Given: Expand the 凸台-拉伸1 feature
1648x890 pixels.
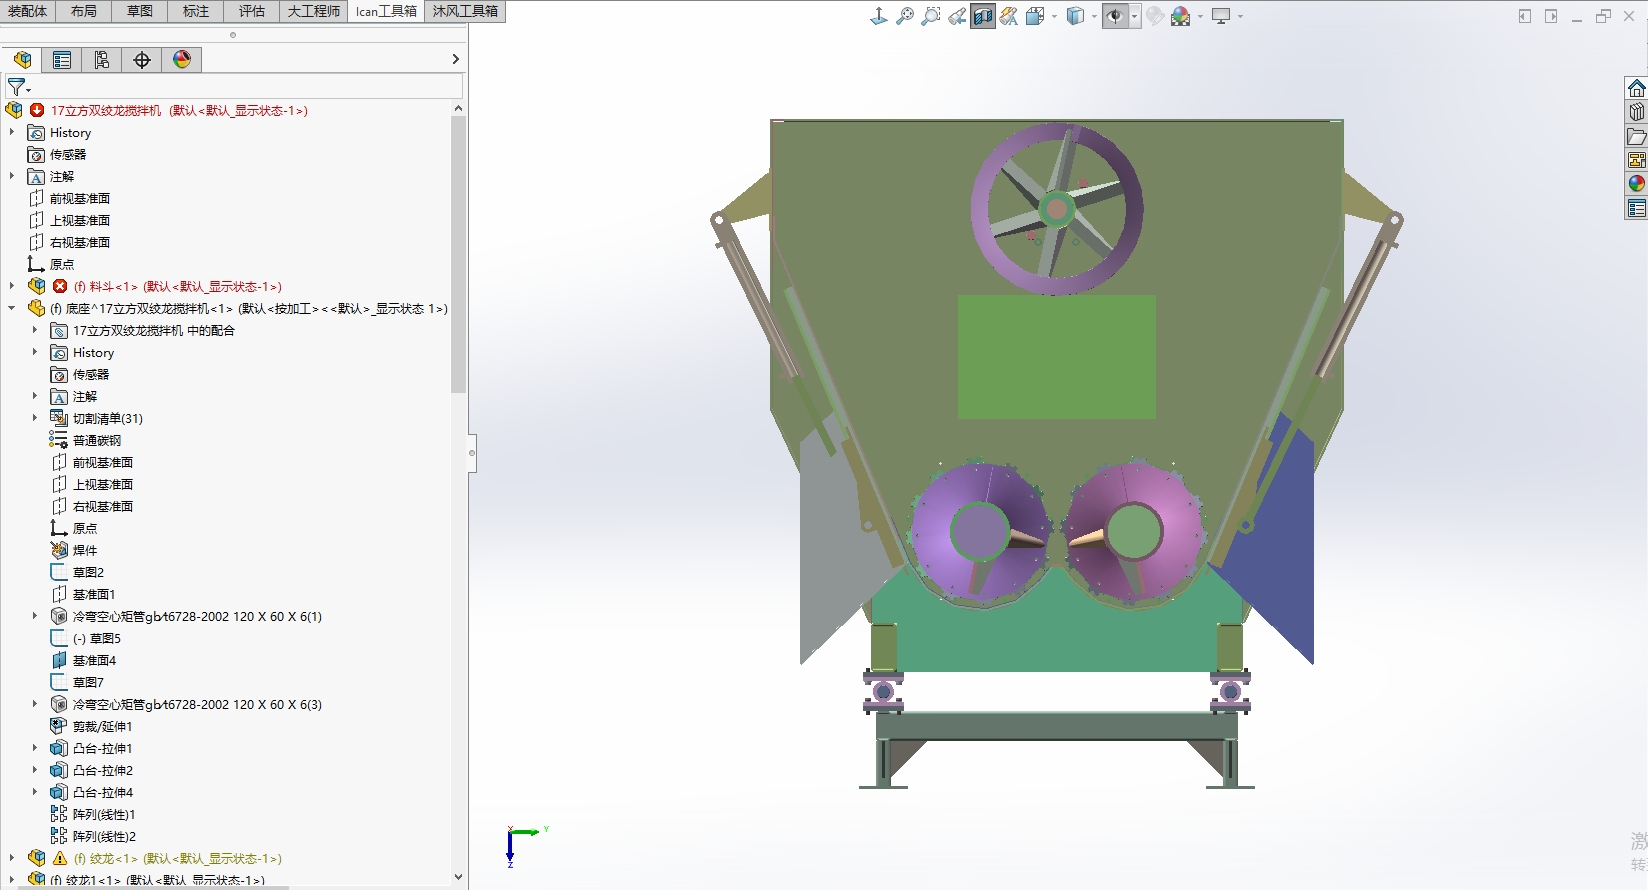Looking at the screenshot, I should (x=35, y=748).
